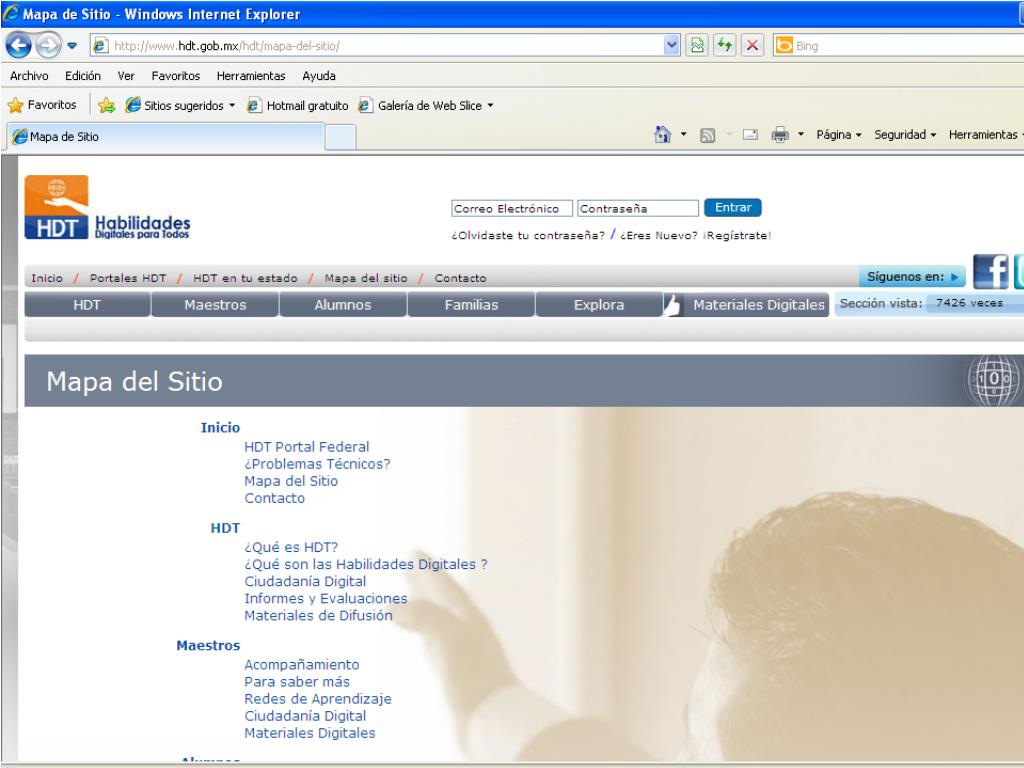Image resolution: width=1024 pixels, height=768 pixels.
Task: Select the Materiales Digitales menu tab
Action: 758,305
